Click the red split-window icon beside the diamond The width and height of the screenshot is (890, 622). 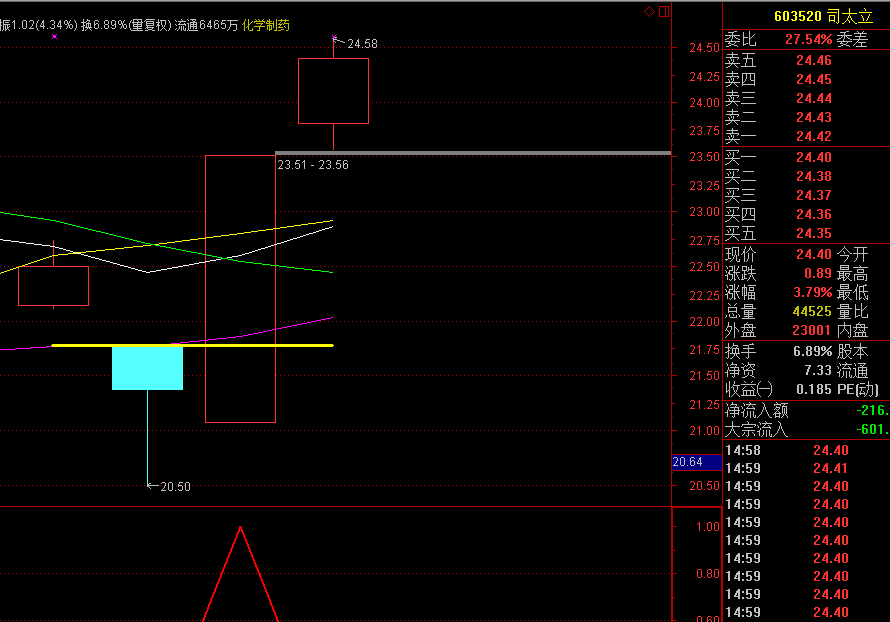click(664, 11)
